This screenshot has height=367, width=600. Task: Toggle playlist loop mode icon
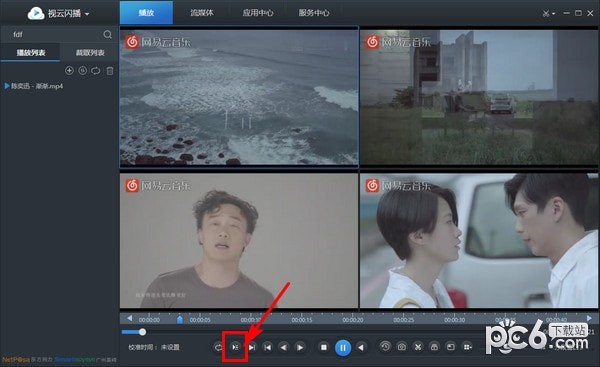coord(96,70)
